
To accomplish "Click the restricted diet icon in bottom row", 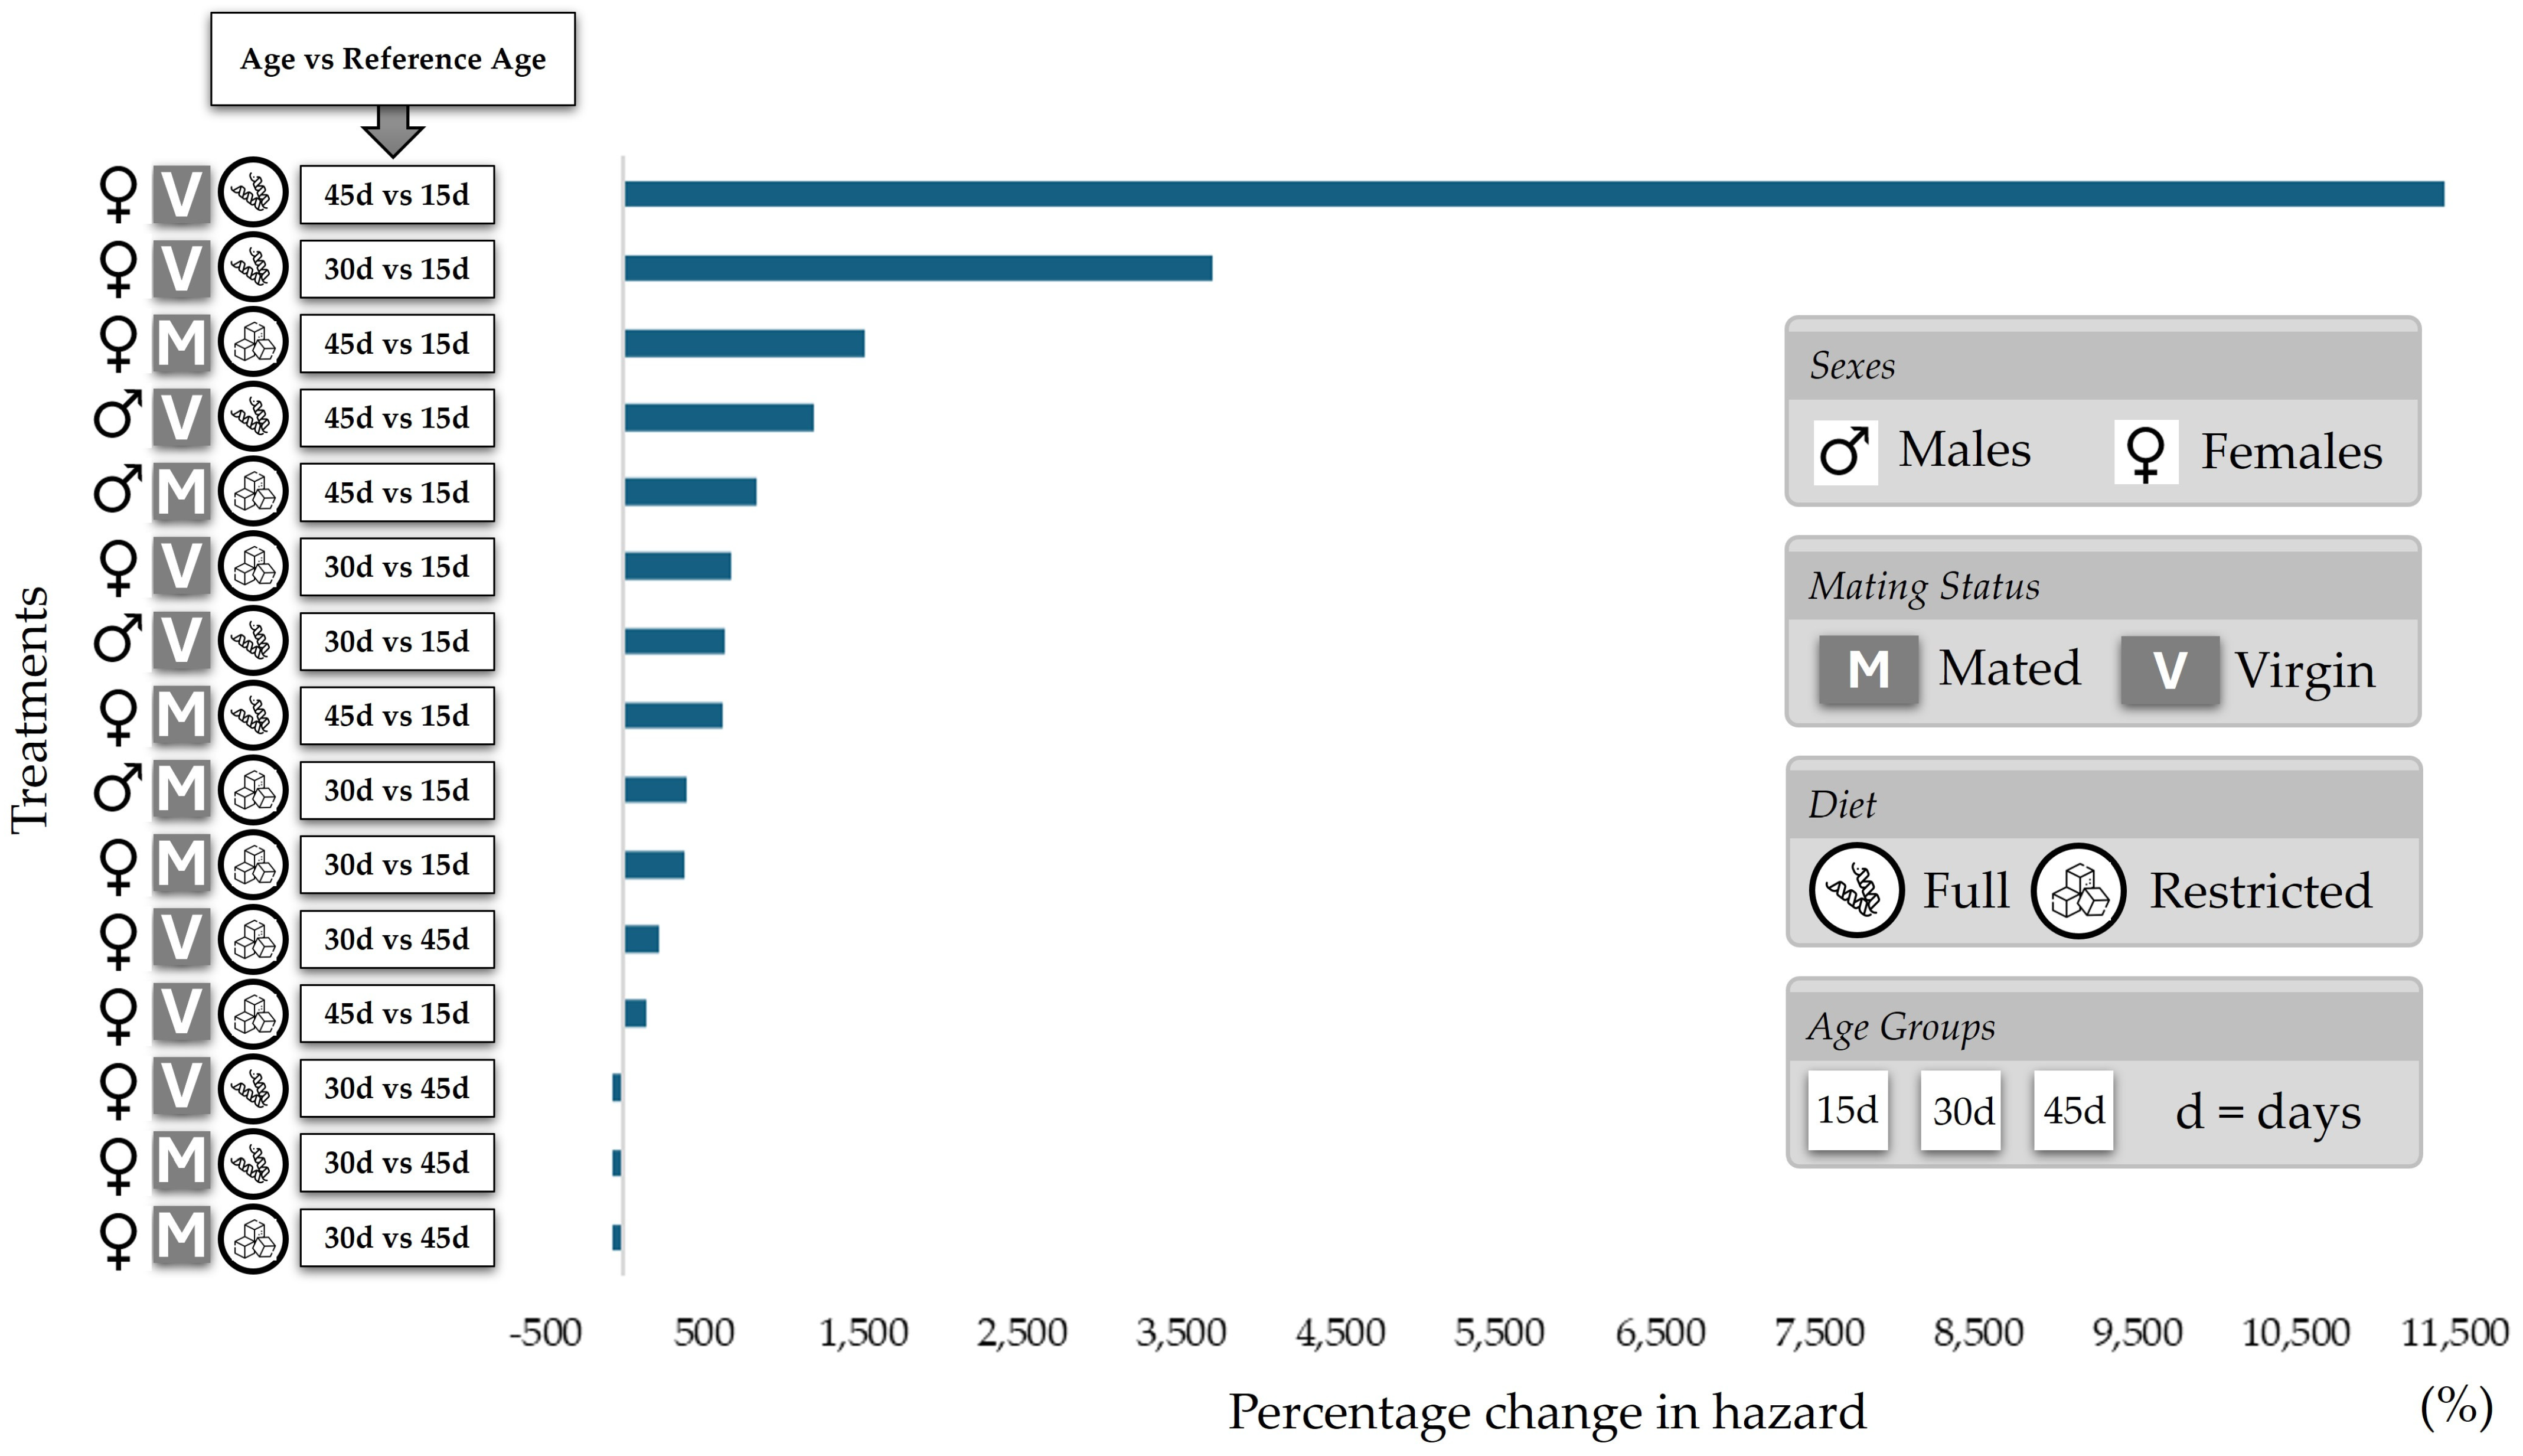I will point(253,1238).
